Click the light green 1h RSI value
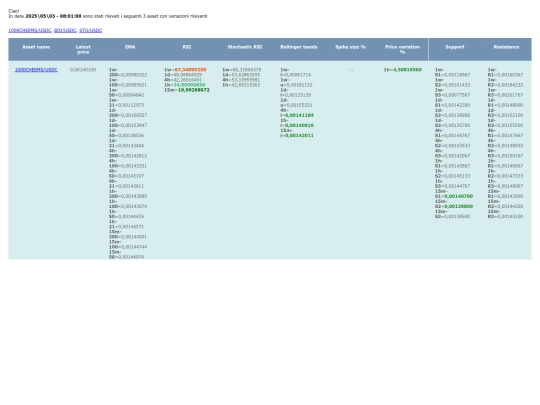540x405 pixels. pyautogui.click(x=189, y=85)
